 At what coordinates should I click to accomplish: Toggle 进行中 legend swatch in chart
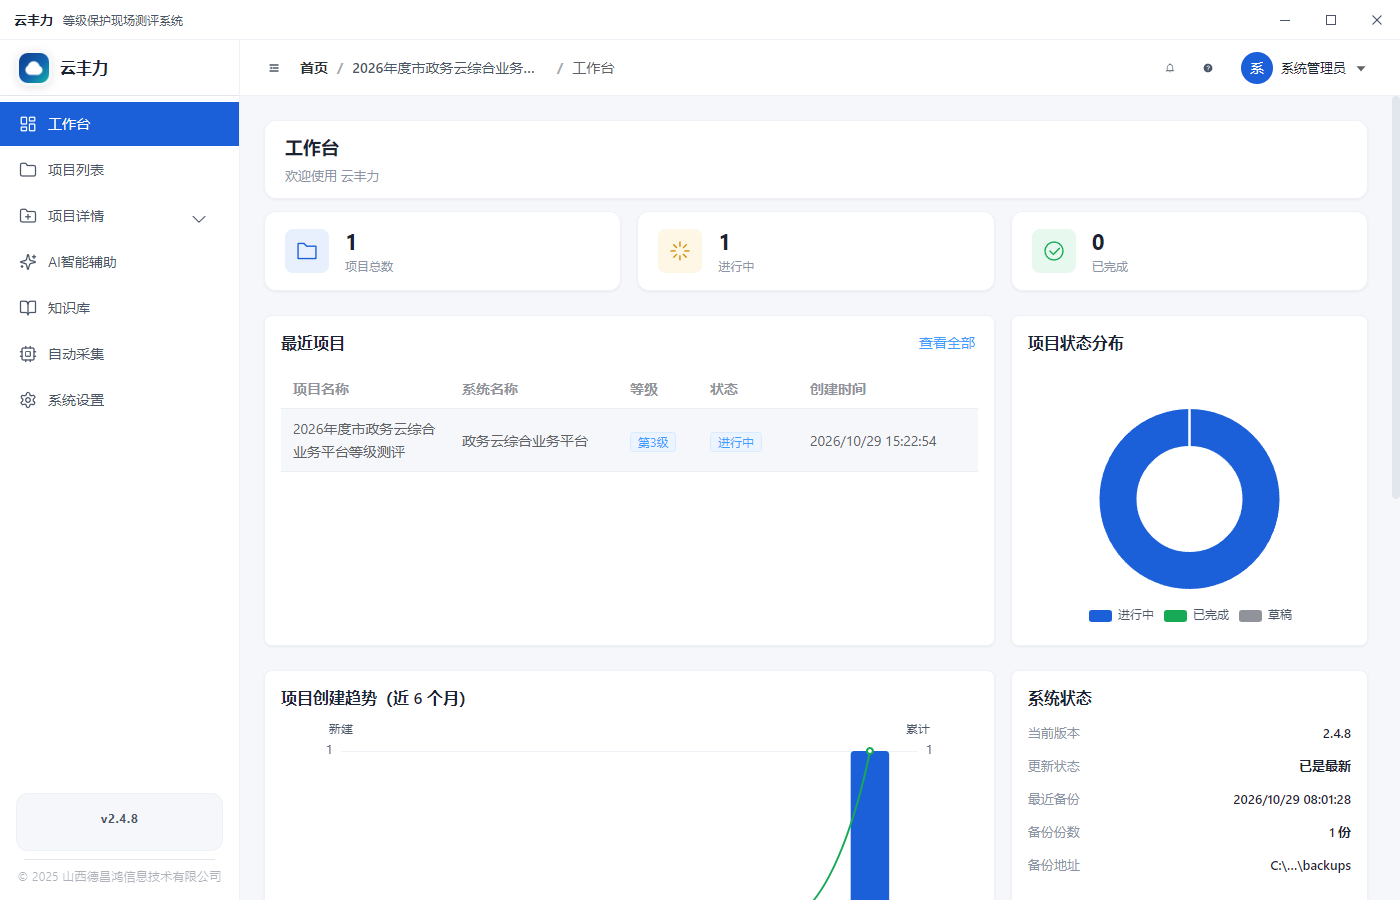(x=1100, y=616)
